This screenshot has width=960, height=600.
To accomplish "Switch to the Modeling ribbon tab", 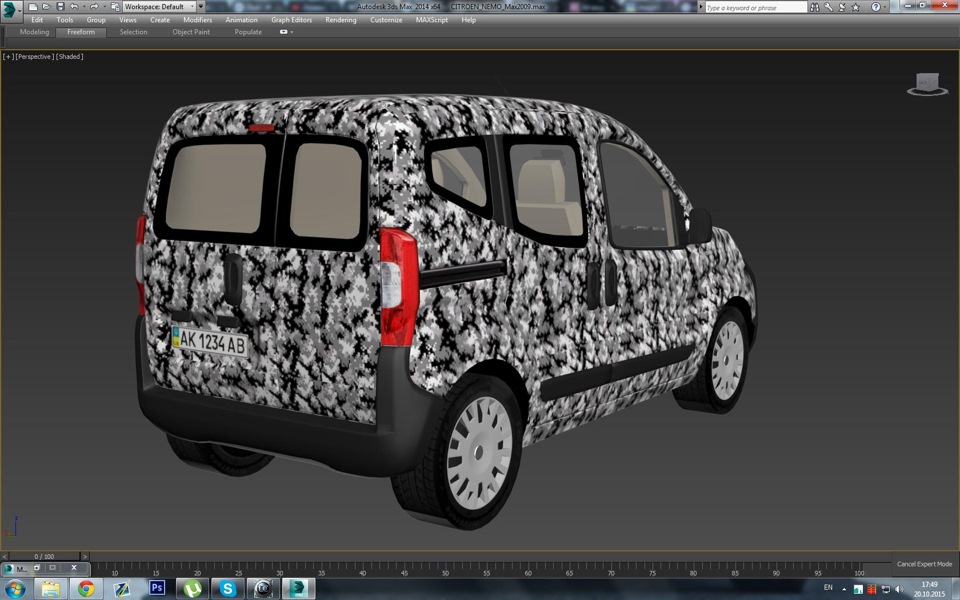I will point(34,32).
